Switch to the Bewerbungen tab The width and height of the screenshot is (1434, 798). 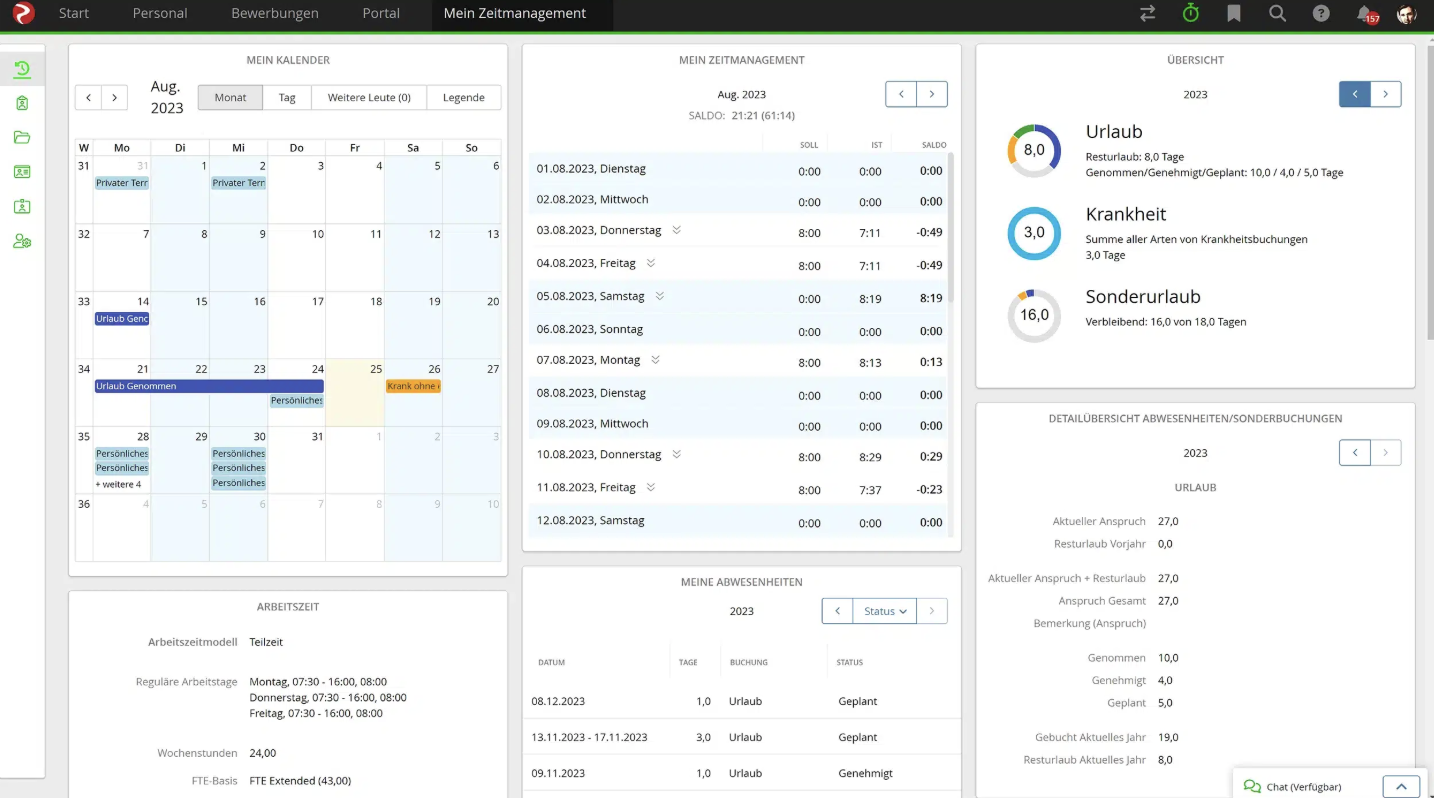click(274, 14)
